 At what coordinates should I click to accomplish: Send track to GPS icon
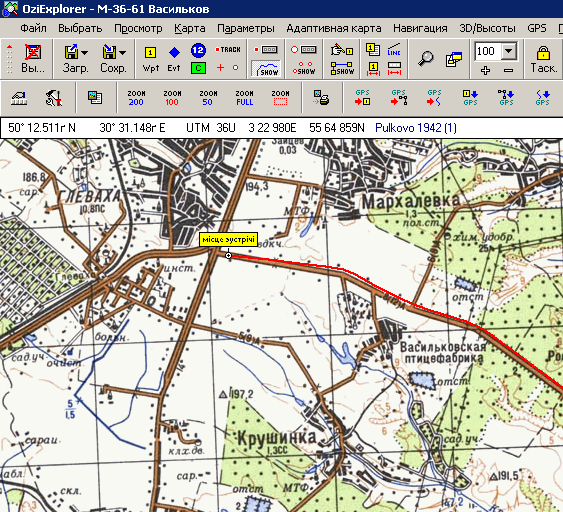pos(434,98)
